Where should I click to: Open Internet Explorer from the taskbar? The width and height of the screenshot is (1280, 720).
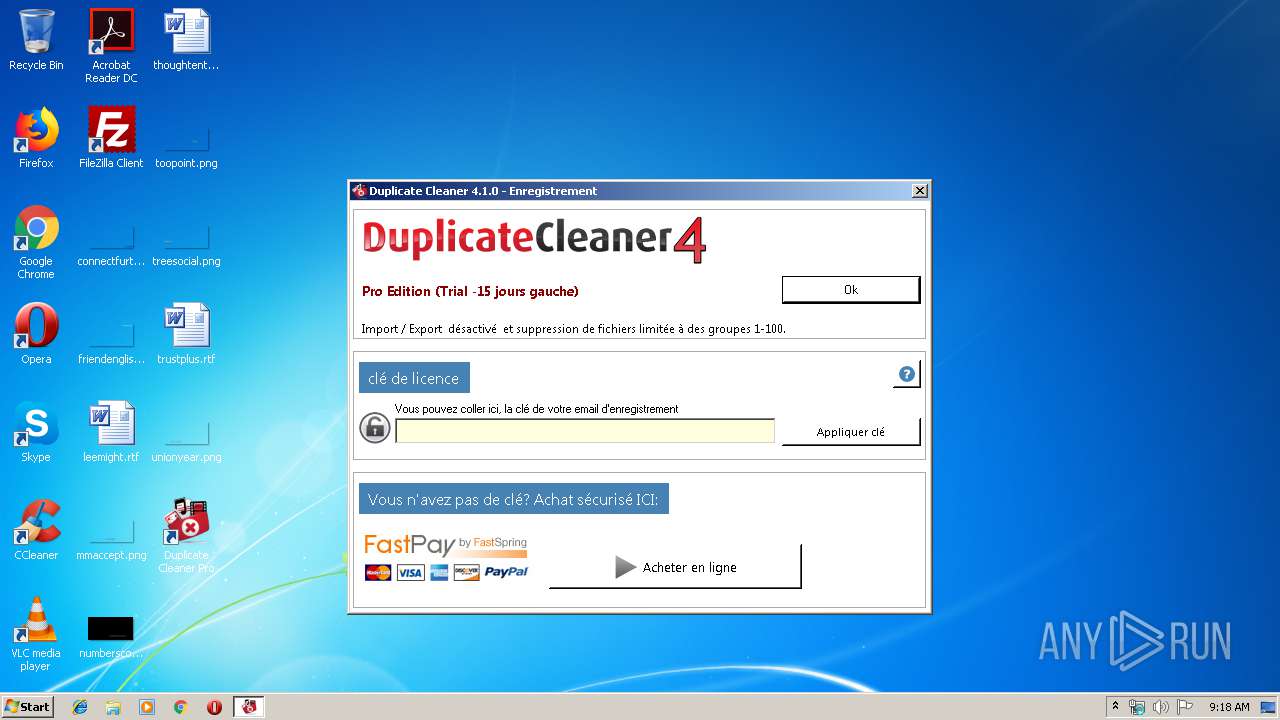[80, 707]
